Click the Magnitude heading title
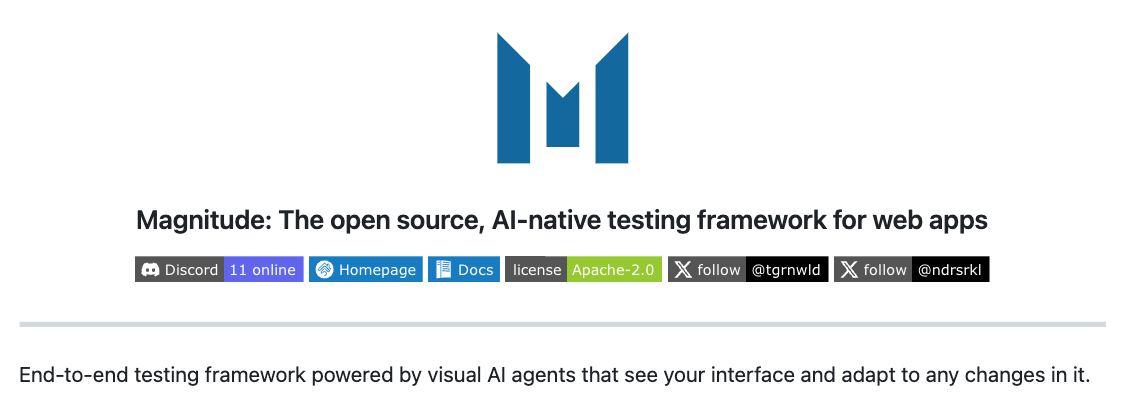The height and width of the screenshot is (416, 1131). [x=562, y=221]
